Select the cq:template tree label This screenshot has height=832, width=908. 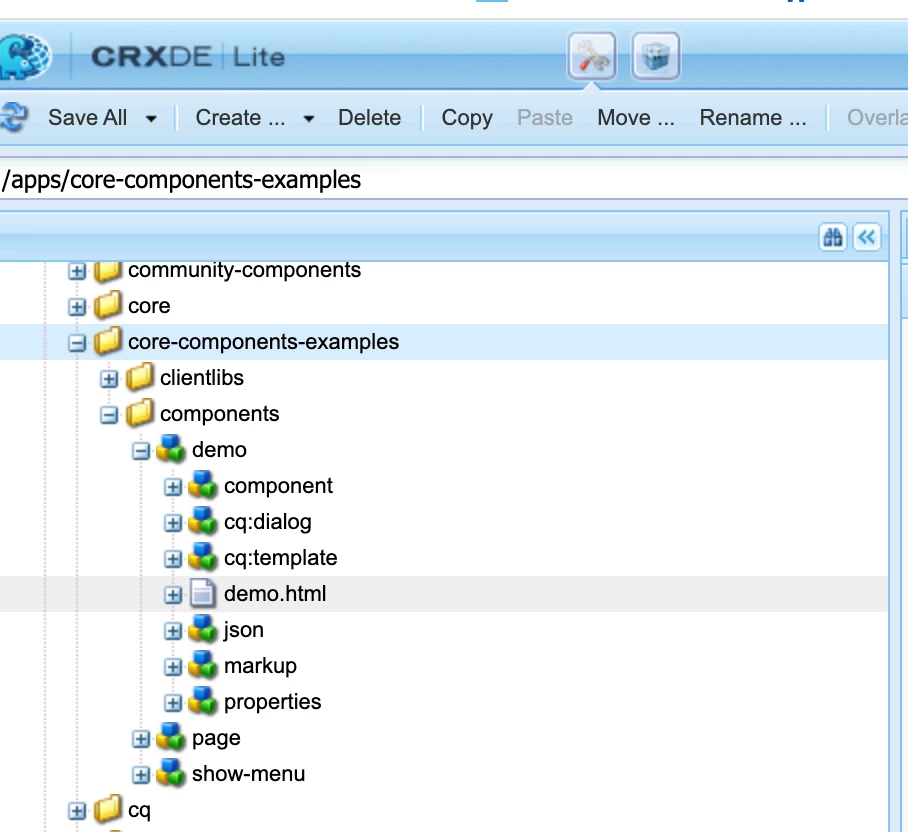(x=280, y=558)
